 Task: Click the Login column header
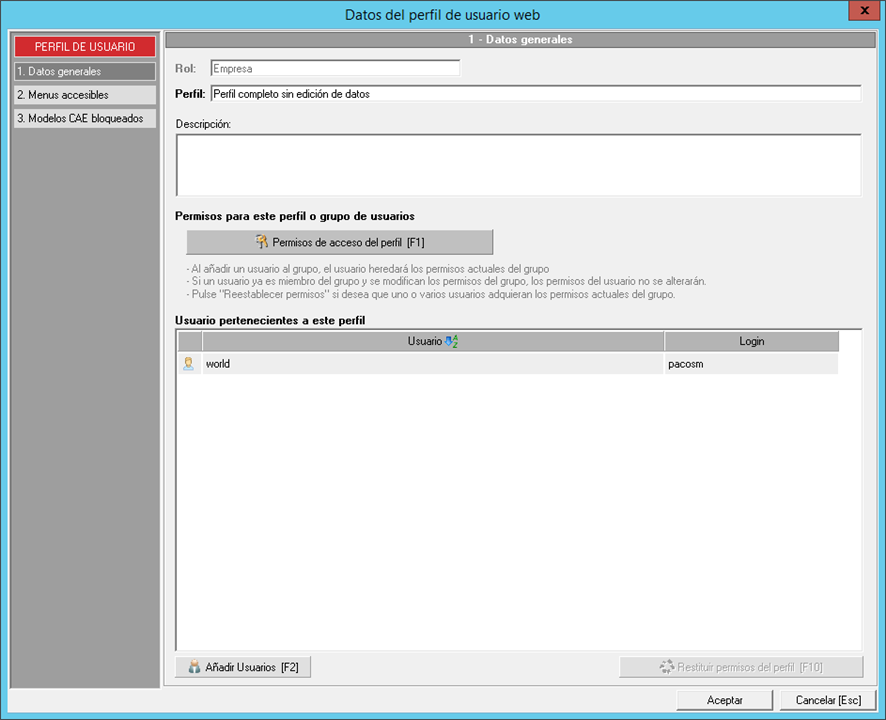(x=751, y=342)
